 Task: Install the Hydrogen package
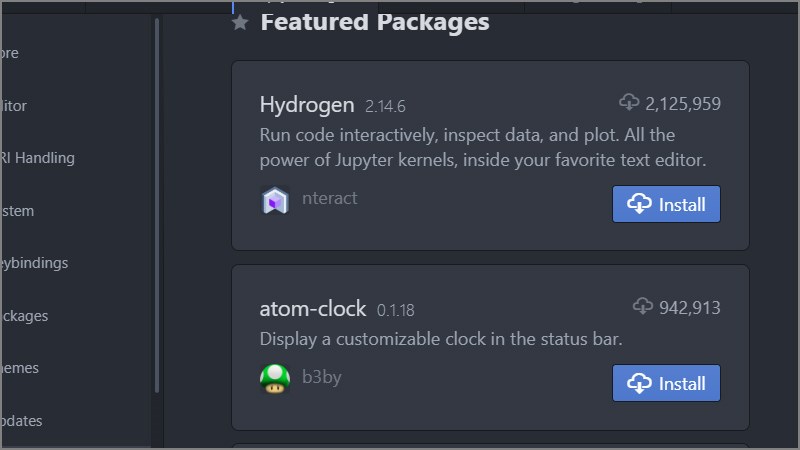666,204
